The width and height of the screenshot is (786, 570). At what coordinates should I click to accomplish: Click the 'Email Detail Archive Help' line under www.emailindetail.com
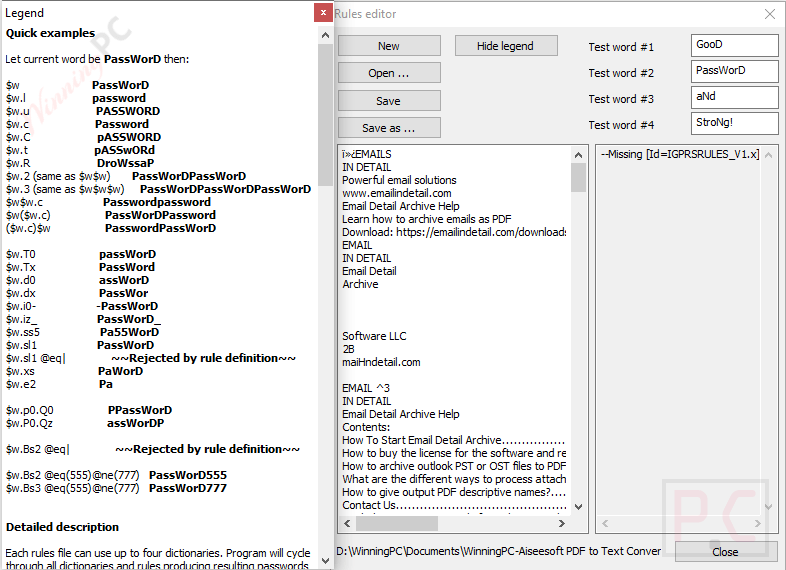[x=401, y=206]
